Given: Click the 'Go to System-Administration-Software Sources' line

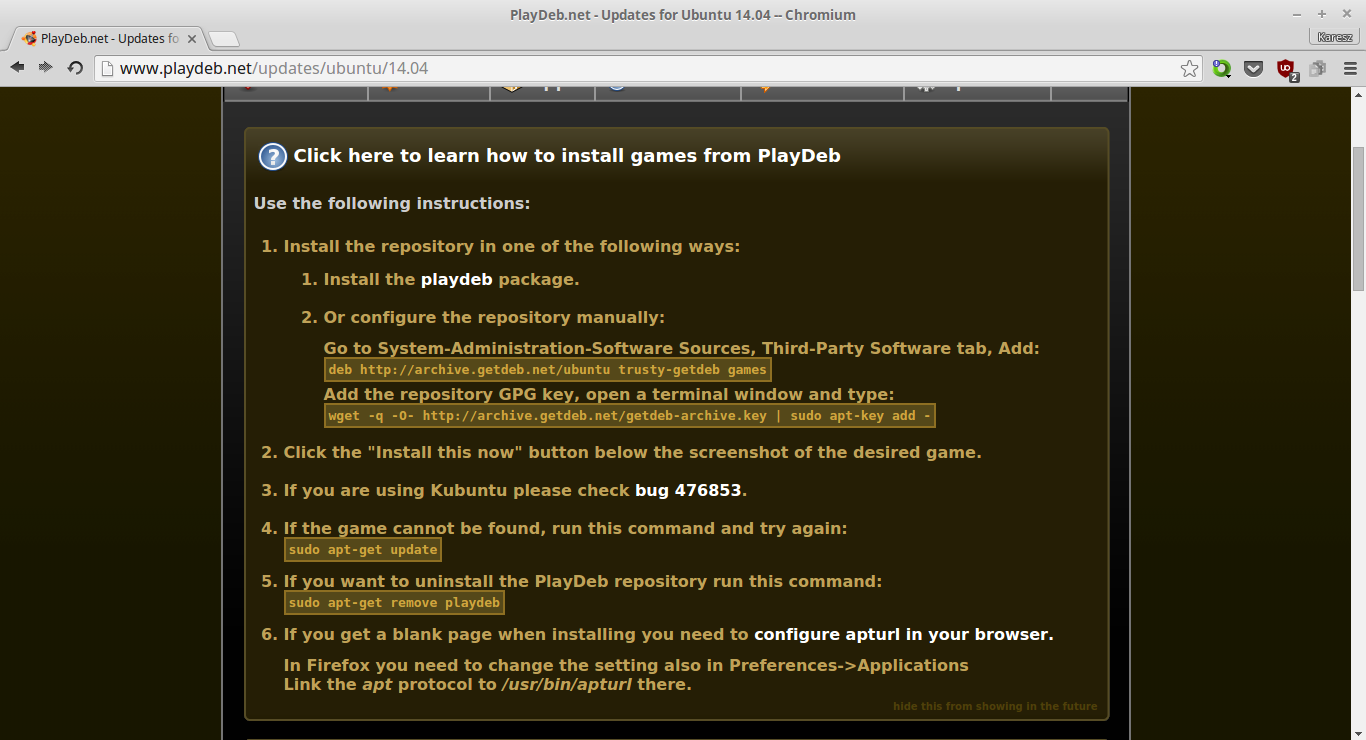Looking at the screenshot, I should coord(682,349).
